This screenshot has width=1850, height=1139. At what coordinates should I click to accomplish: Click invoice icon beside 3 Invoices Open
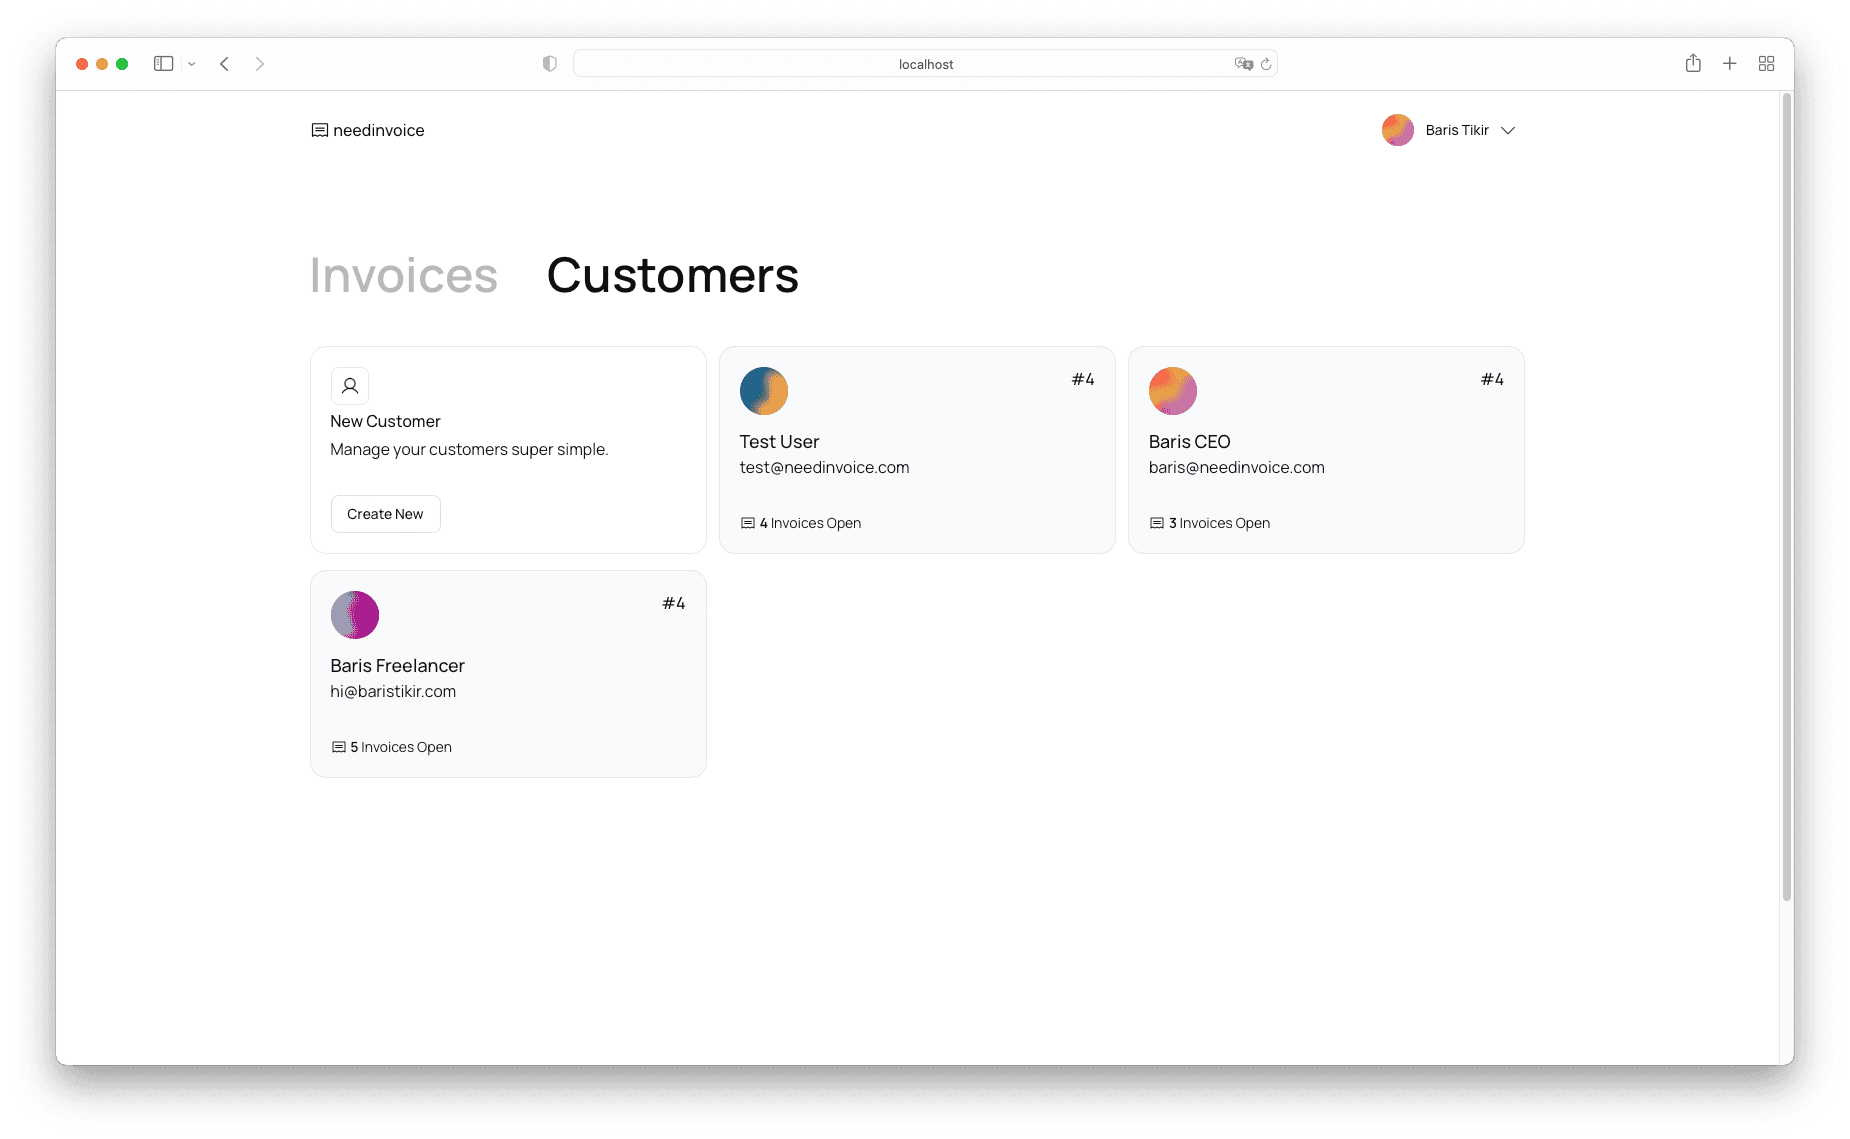(1156, 523)
